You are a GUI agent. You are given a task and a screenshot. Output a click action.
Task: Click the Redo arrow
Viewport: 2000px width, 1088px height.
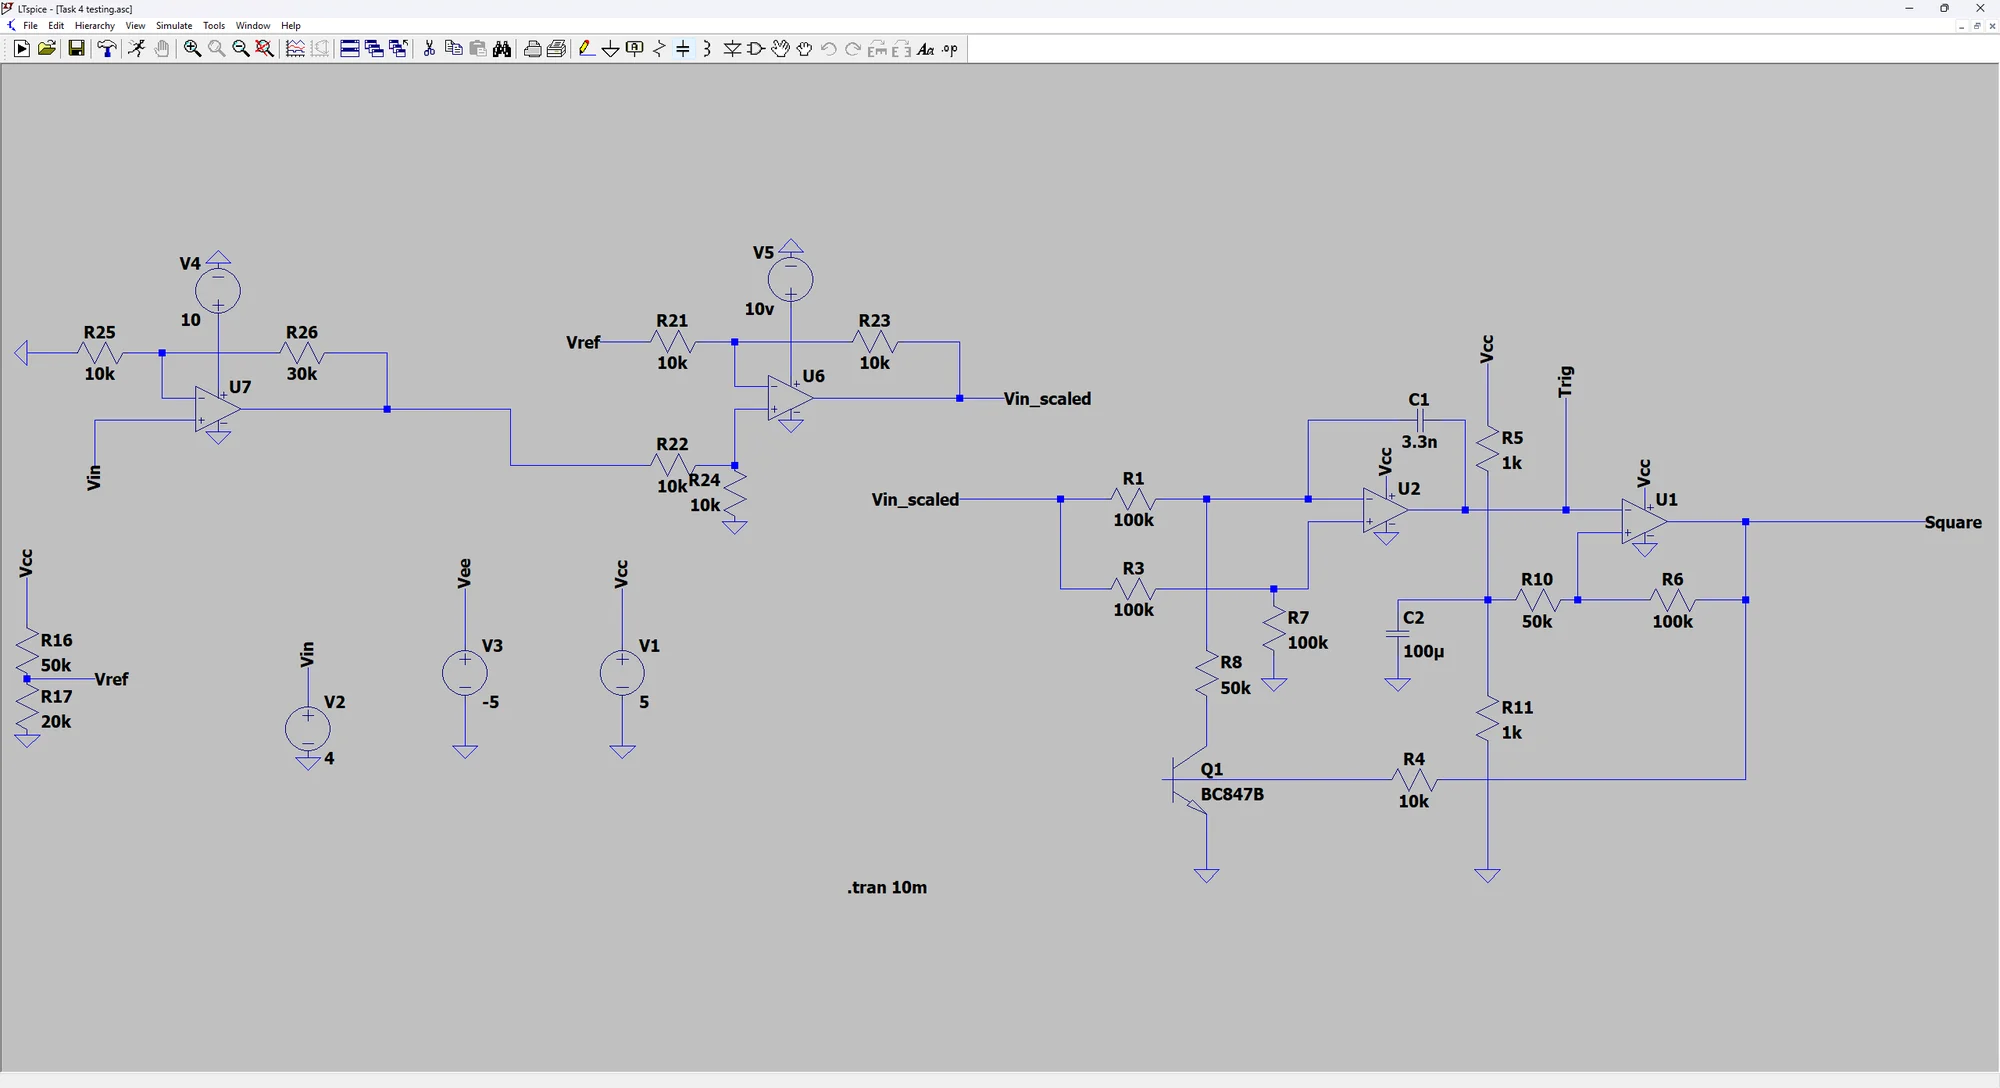point(853,49)
